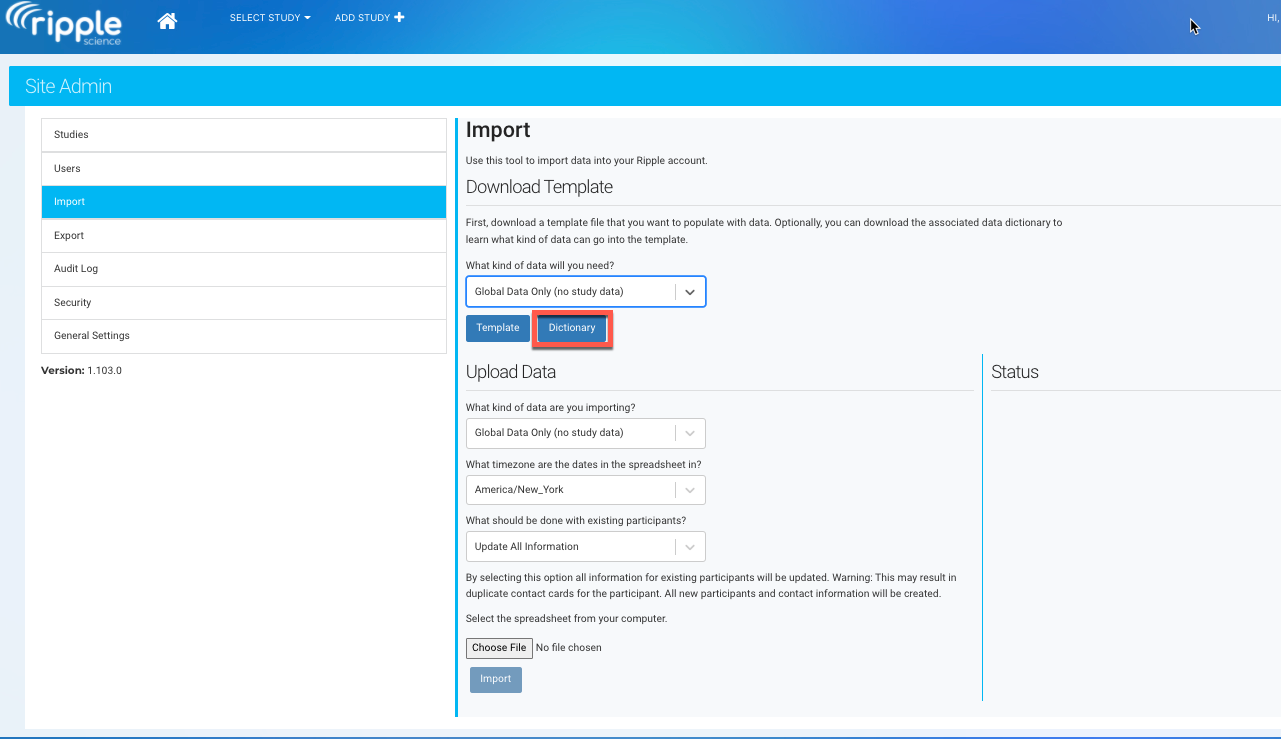Click Choose File to select spreadsheet
Viewport: 1281px width, 739px height.
pyautogui.click(x=499, y=648)
